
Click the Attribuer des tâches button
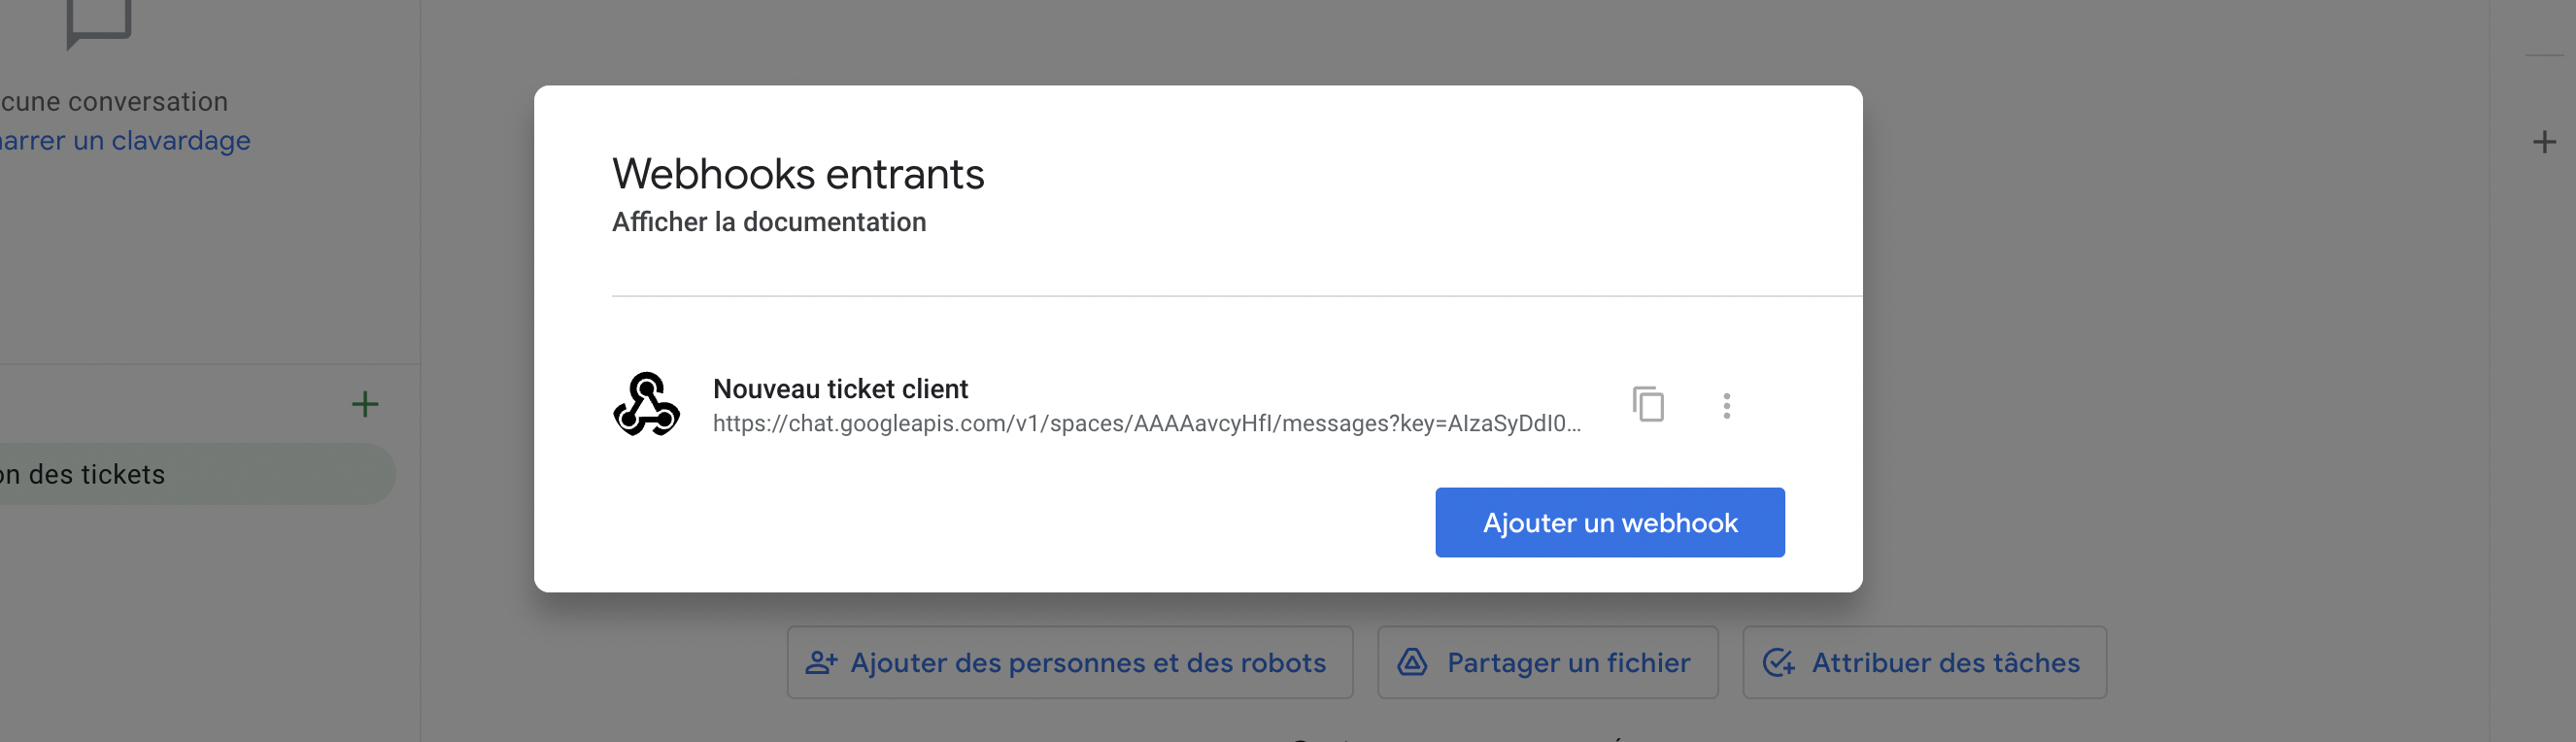[1923, 662]
